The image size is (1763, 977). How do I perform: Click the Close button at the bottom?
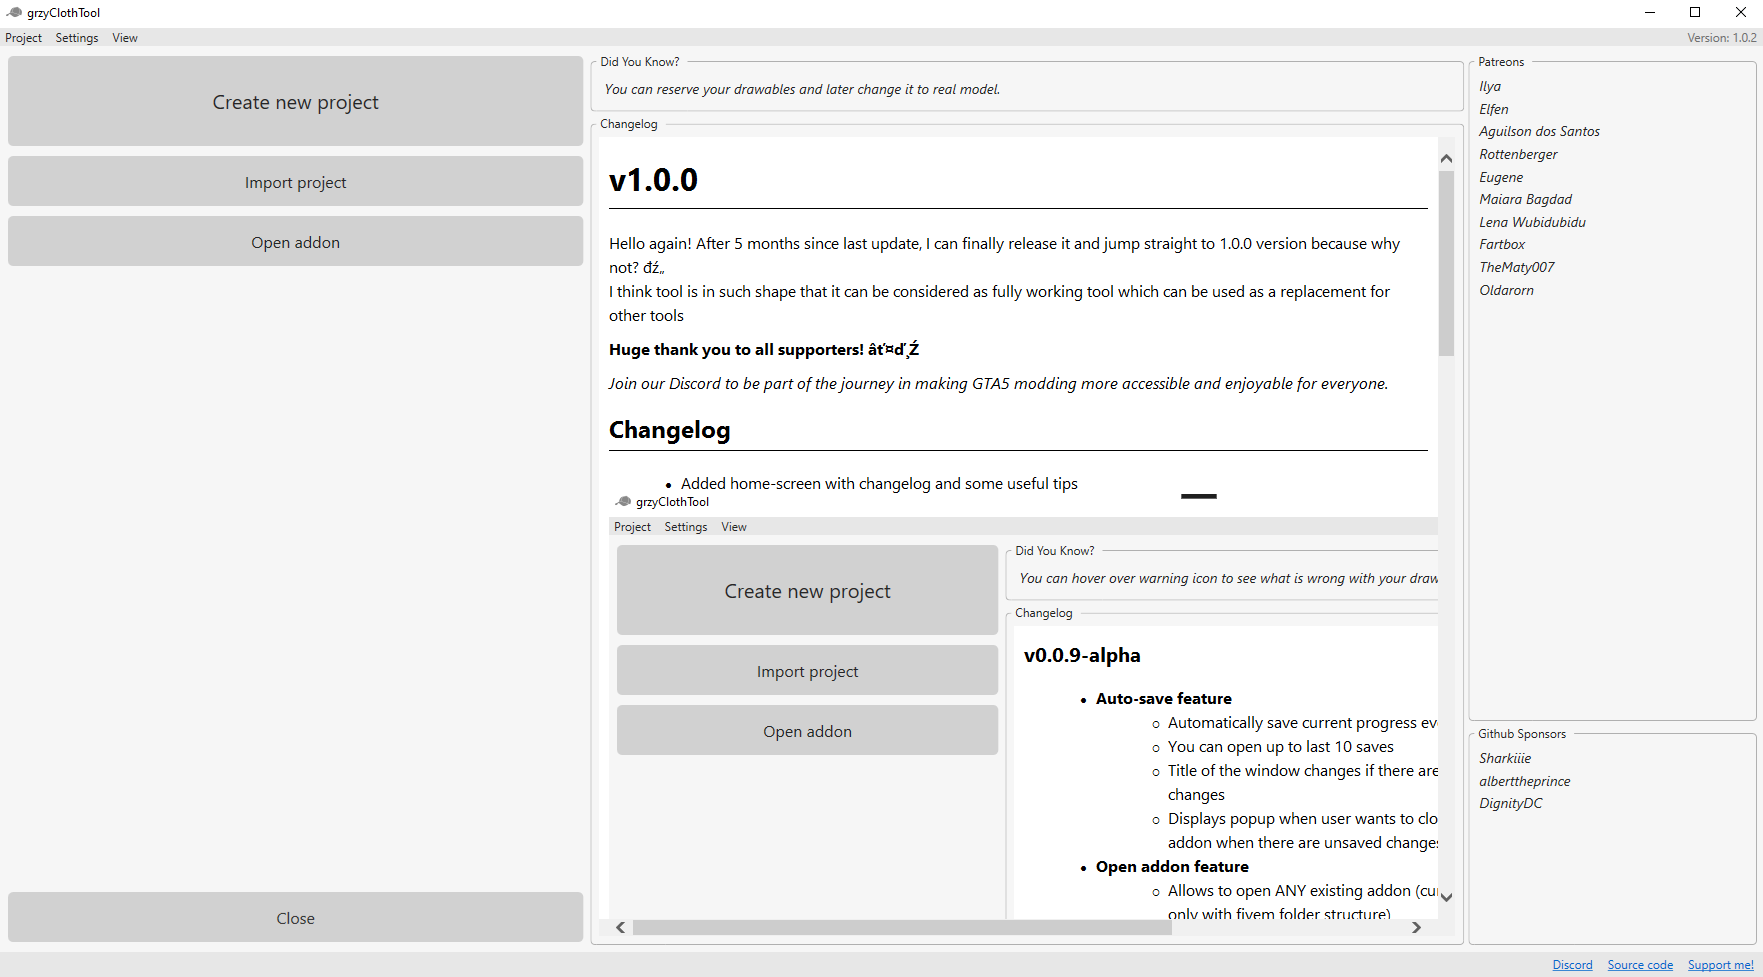[x=295, y=917]
